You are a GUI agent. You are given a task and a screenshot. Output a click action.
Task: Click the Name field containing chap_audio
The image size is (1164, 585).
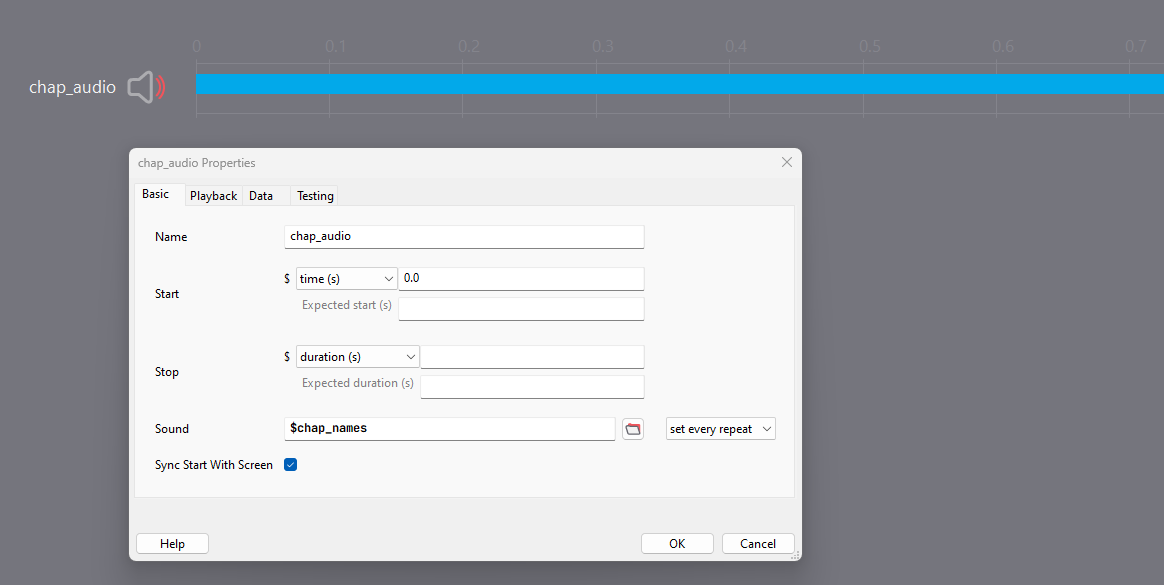point(464,237)
